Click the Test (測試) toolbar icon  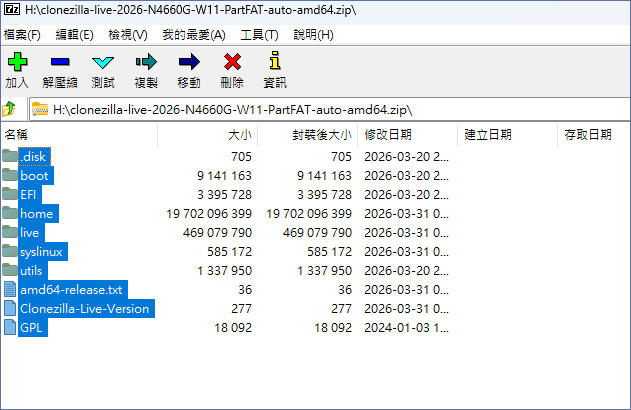[103, 63]
